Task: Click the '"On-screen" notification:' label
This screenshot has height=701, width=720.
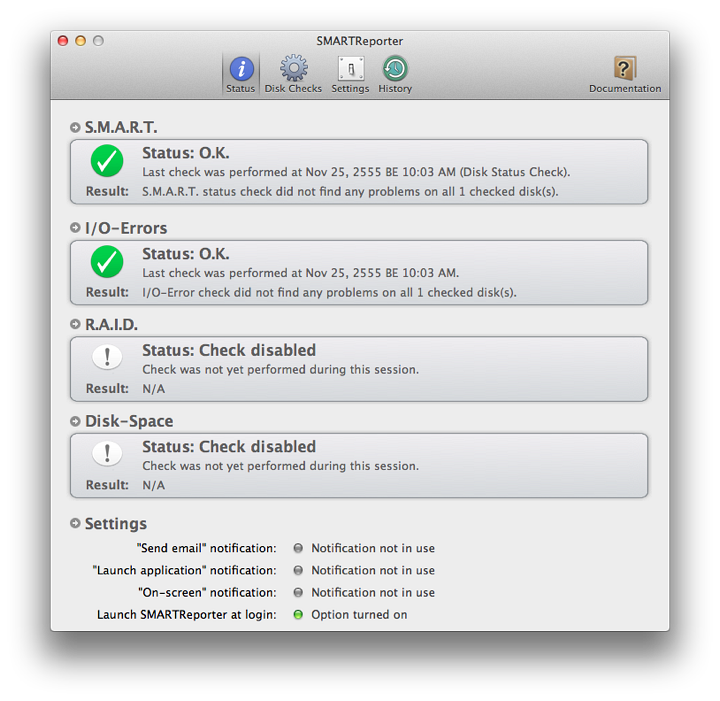Action: point(208,592)
